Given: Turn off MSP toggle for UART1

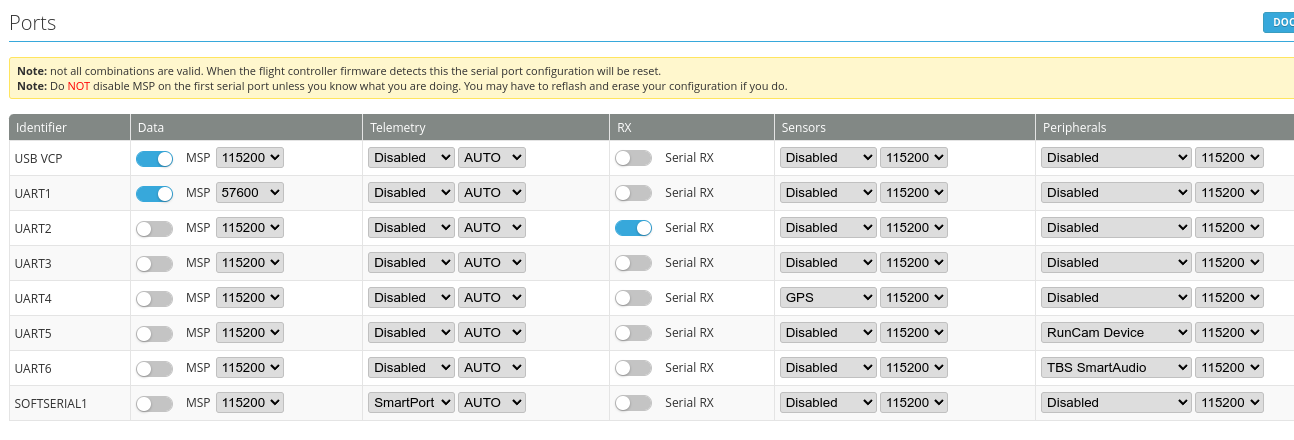Looking at the screenshot, I should (154, 193).
